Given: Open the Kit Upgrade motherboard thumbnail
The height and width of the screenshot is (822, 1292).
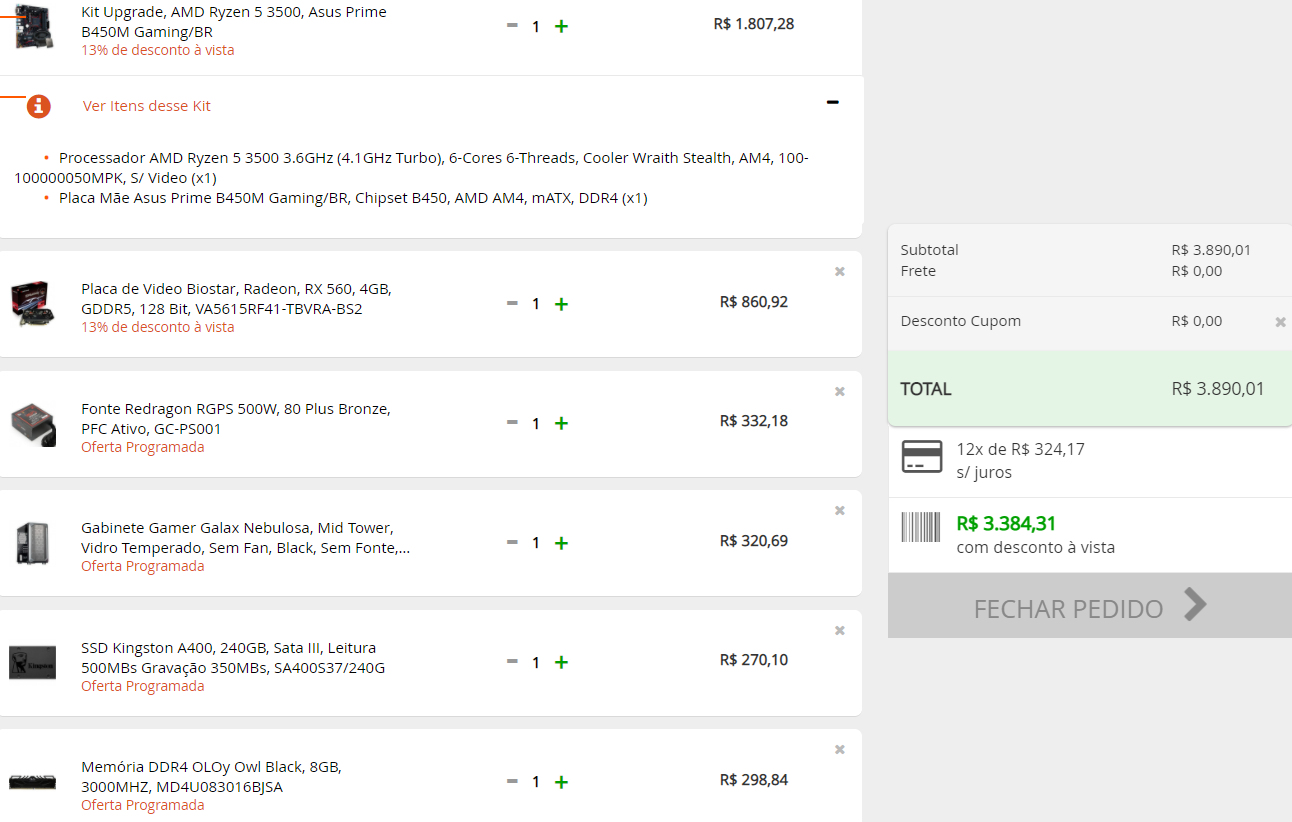Looking at the screenshot, I should pyautogui.click(x=32, y=26).
